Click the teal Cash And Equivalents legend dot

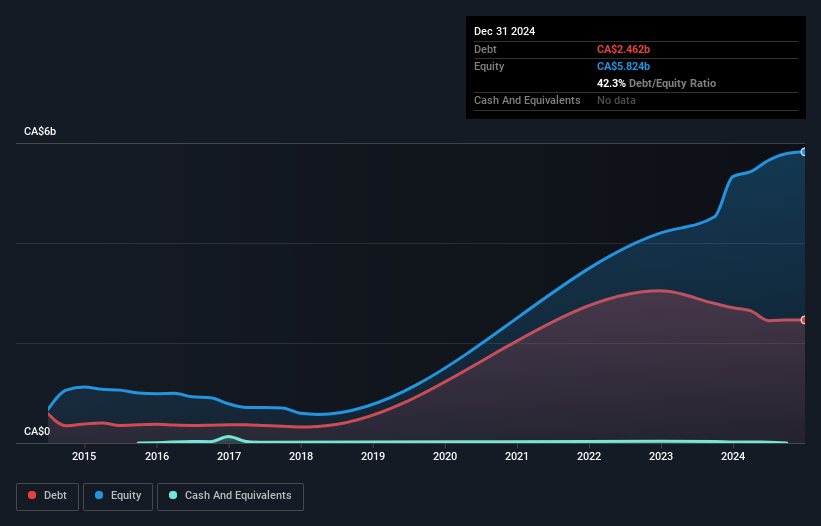pyautogui.click(x=173, y=495)
